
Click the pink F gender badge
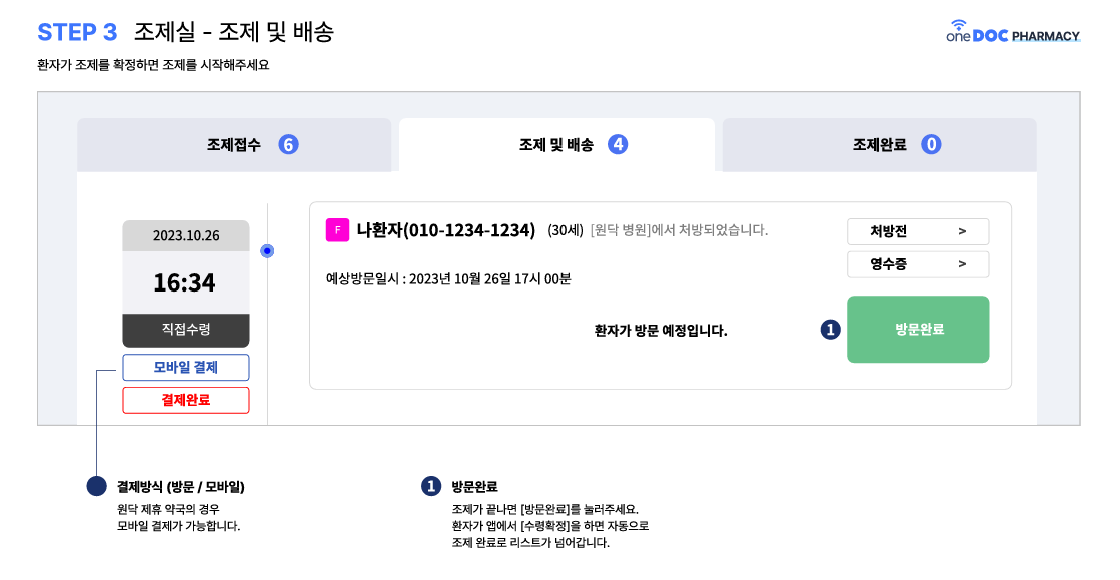click(x=337, y=230)
